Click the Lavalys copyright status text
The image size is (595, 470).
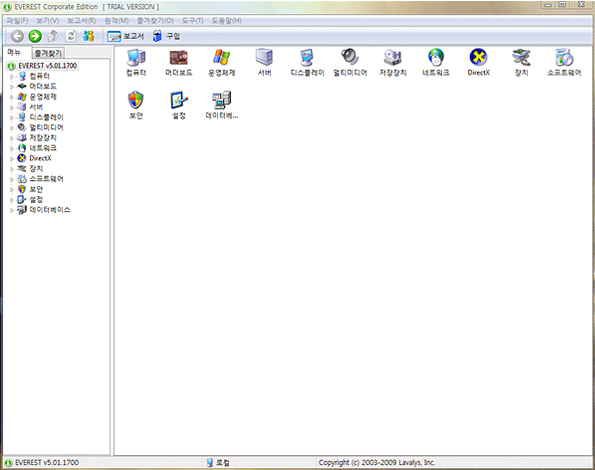[376, 462]
